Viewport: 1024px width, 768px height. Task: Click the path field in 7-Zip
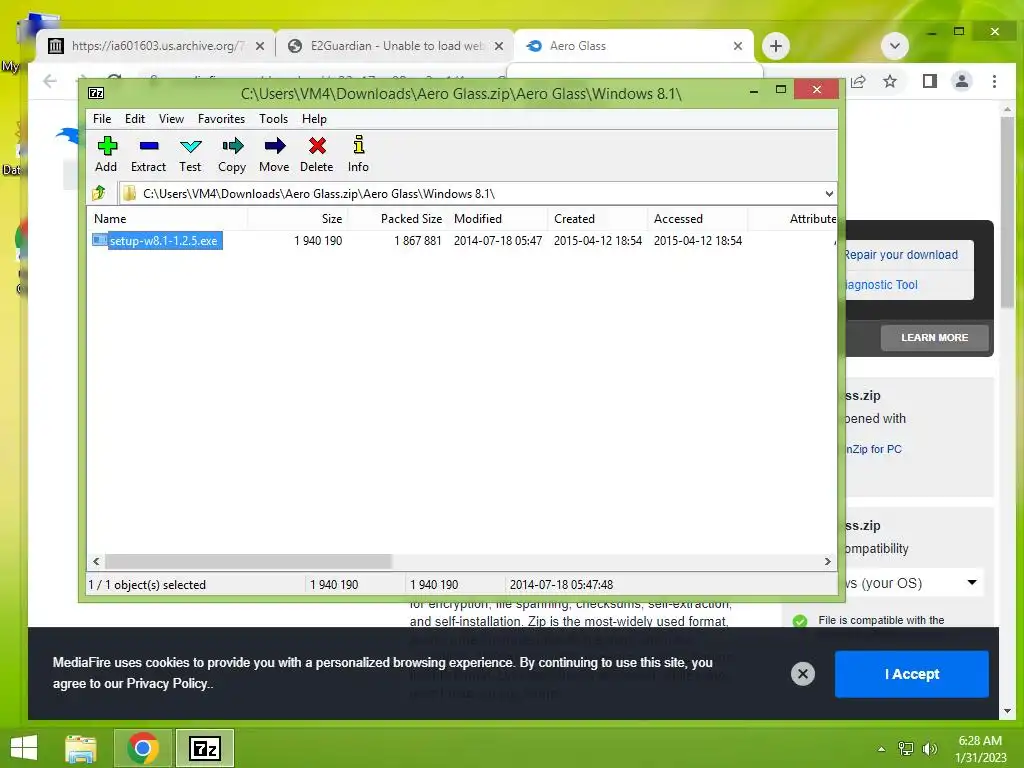470,194
